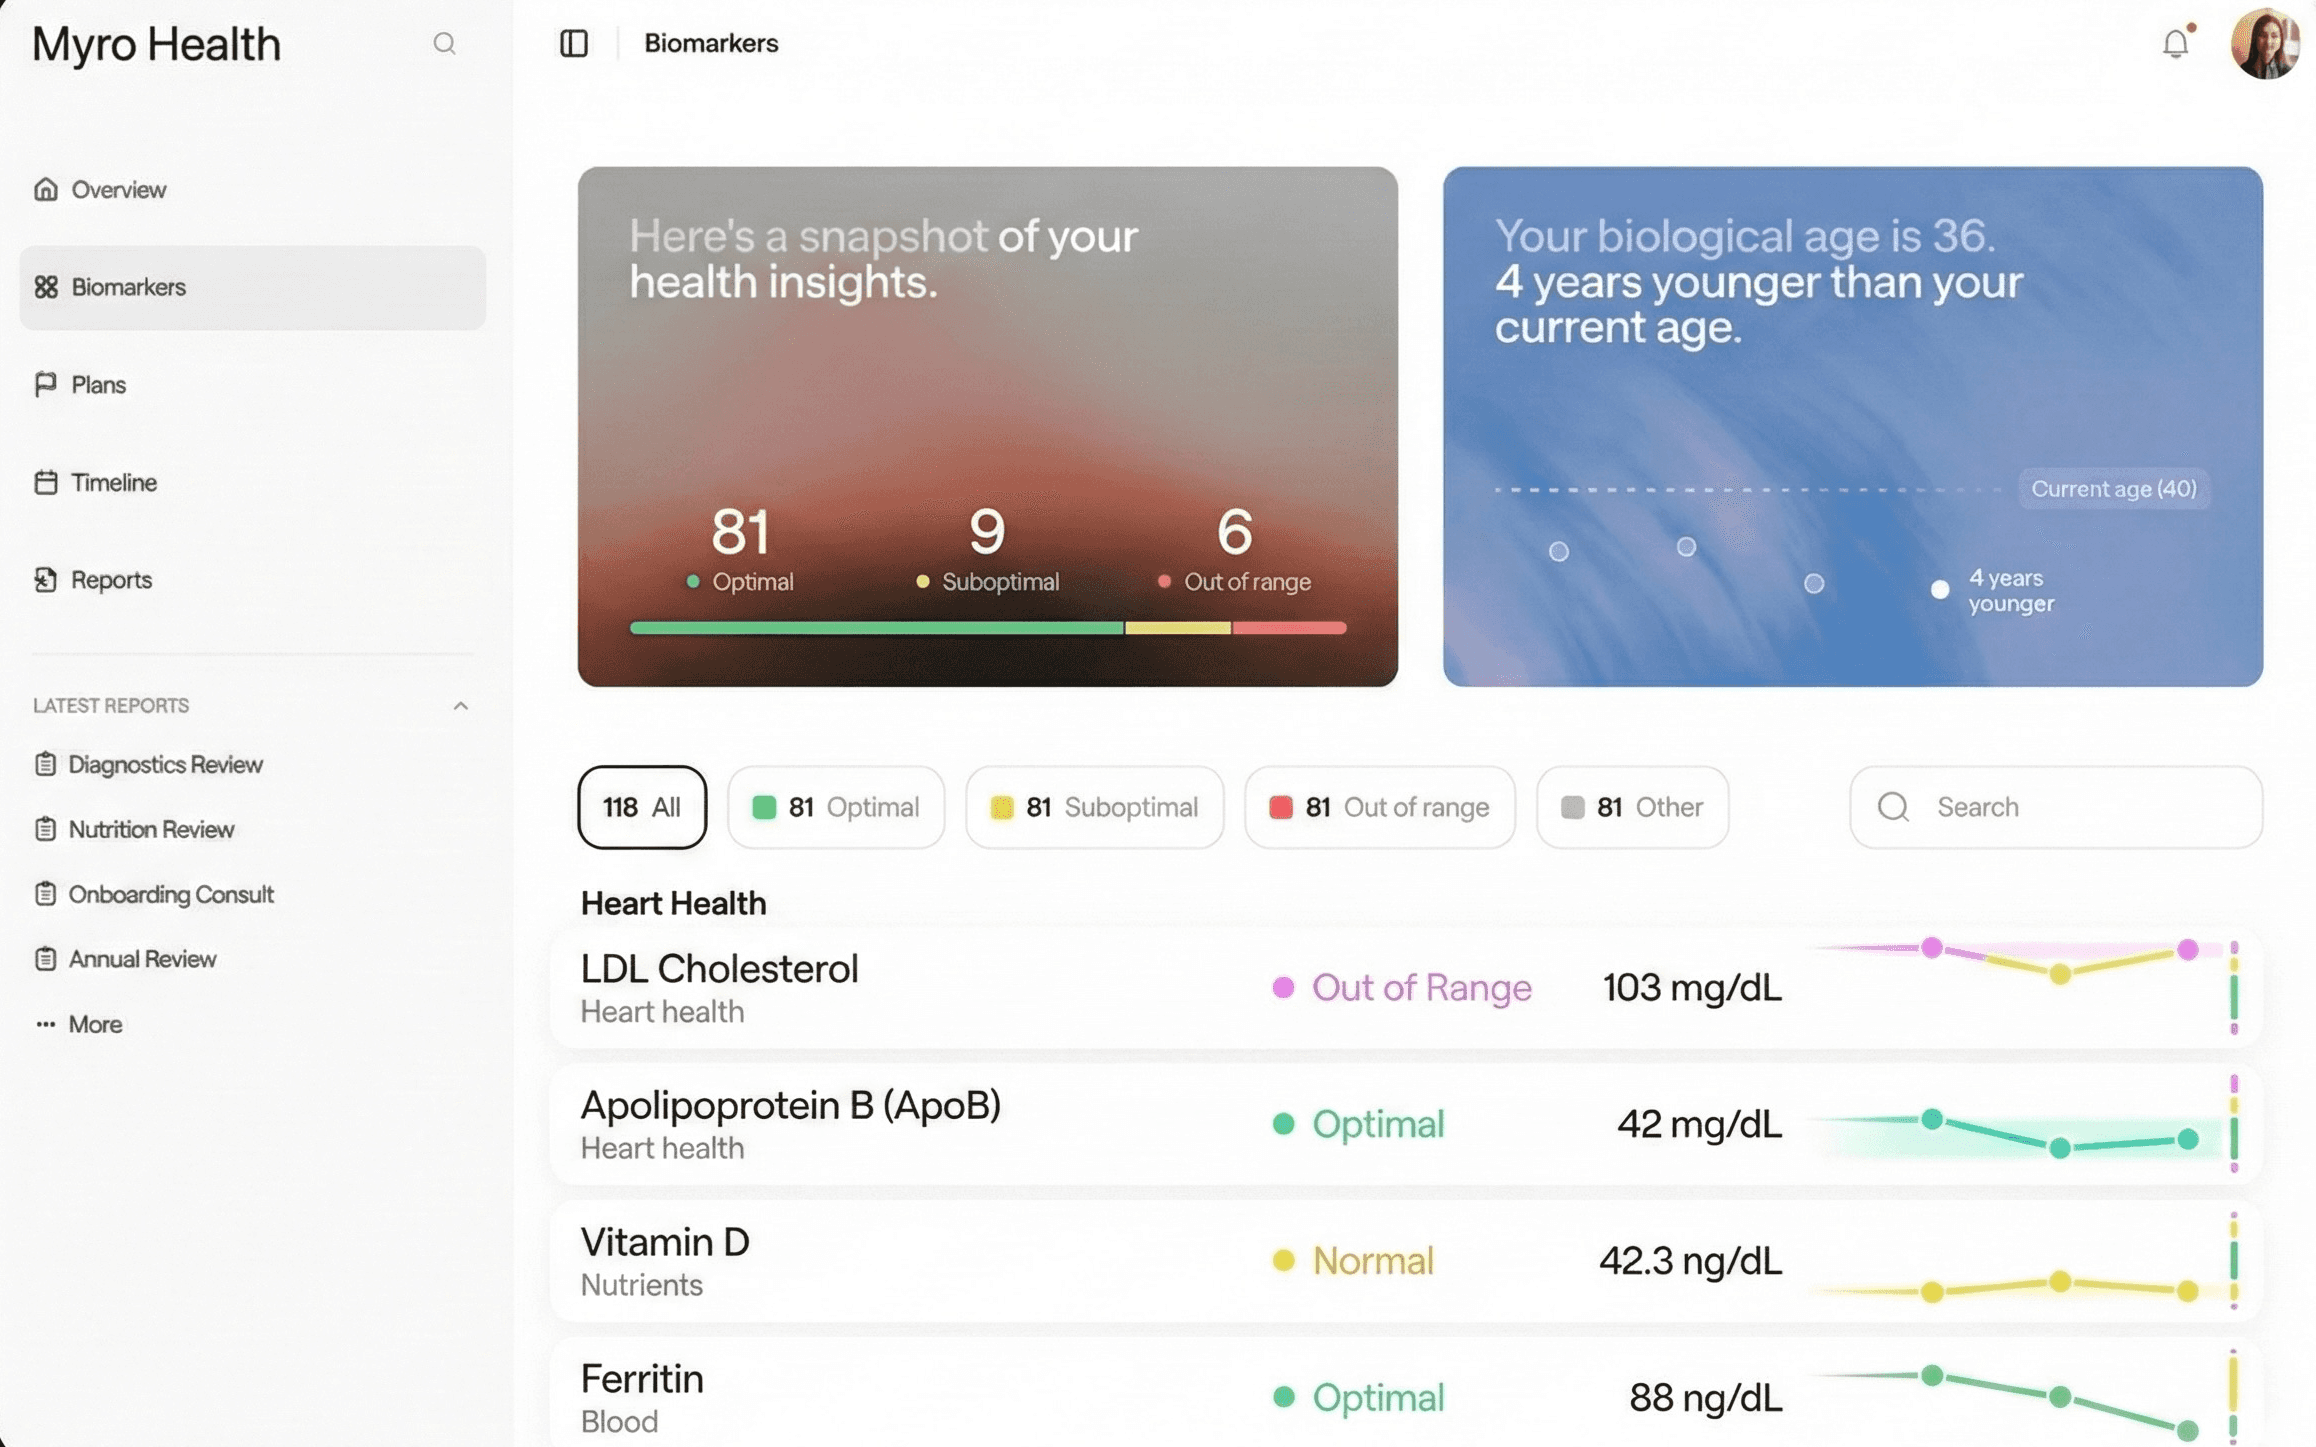Screen dimensions: 2316x1447
Task: Open the Annual Review report
Action: coord(142,958)
